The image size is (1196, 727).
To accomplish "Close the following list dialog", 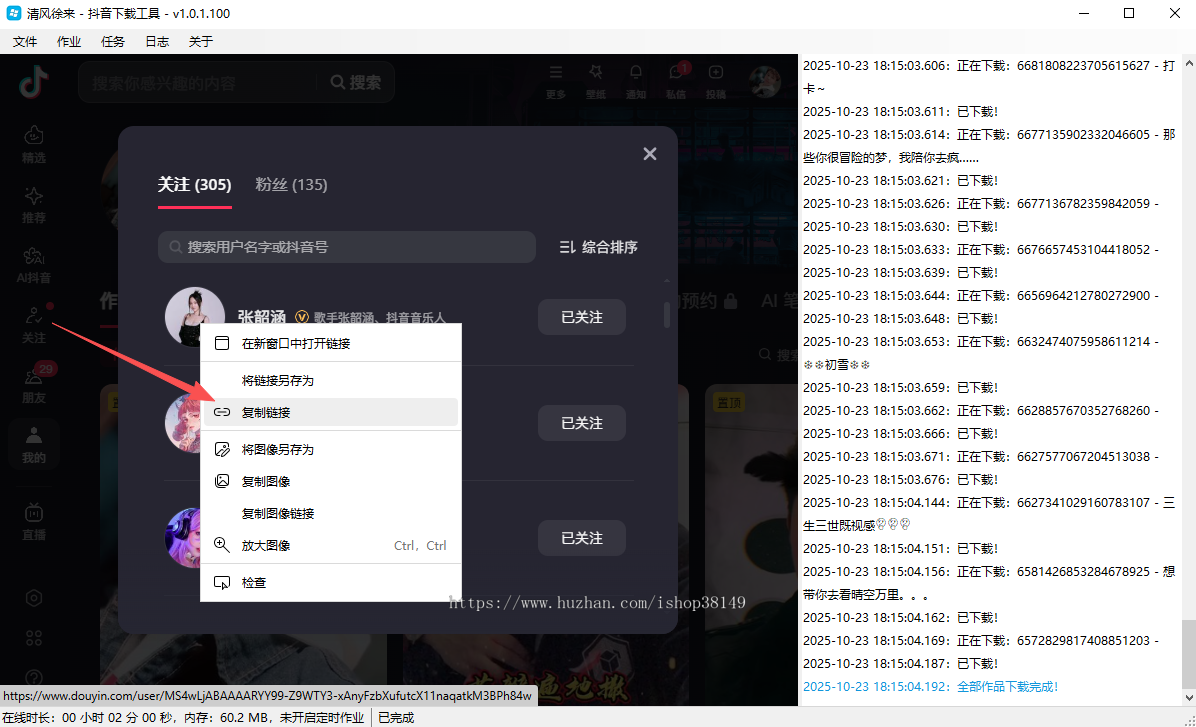I will pyautogui.click(x=650, y=154).
